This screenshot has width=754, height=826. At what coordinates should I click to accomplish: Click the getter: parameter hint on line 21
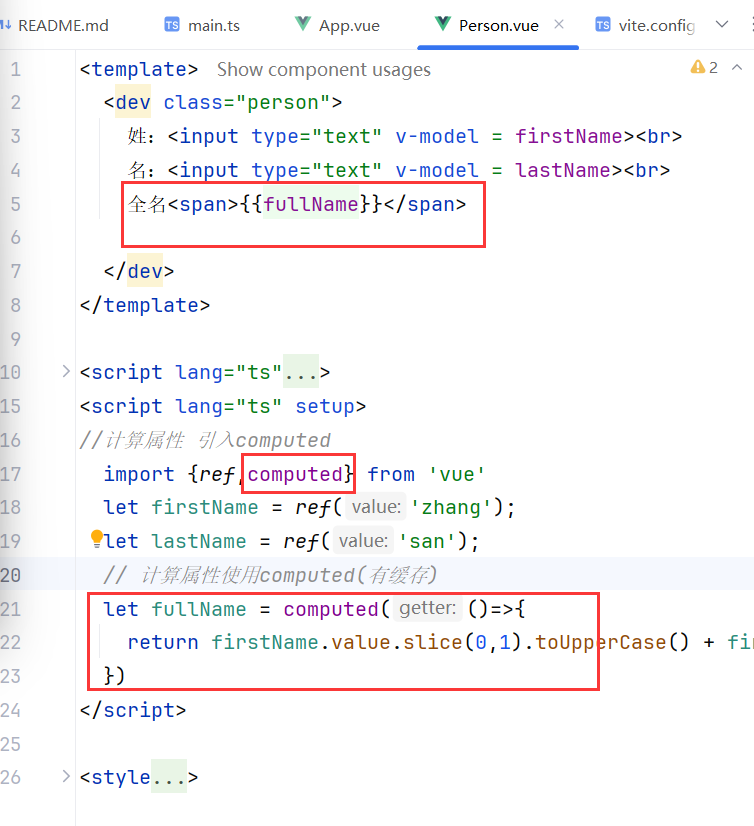coord(427,608)
